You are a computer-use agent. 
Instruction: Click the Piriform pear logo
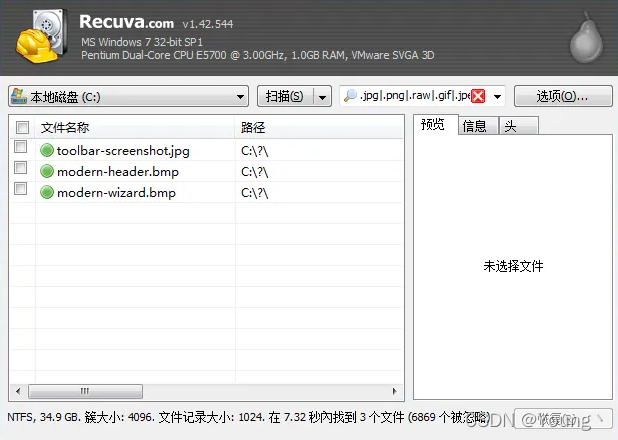click(x=587, y=38)
